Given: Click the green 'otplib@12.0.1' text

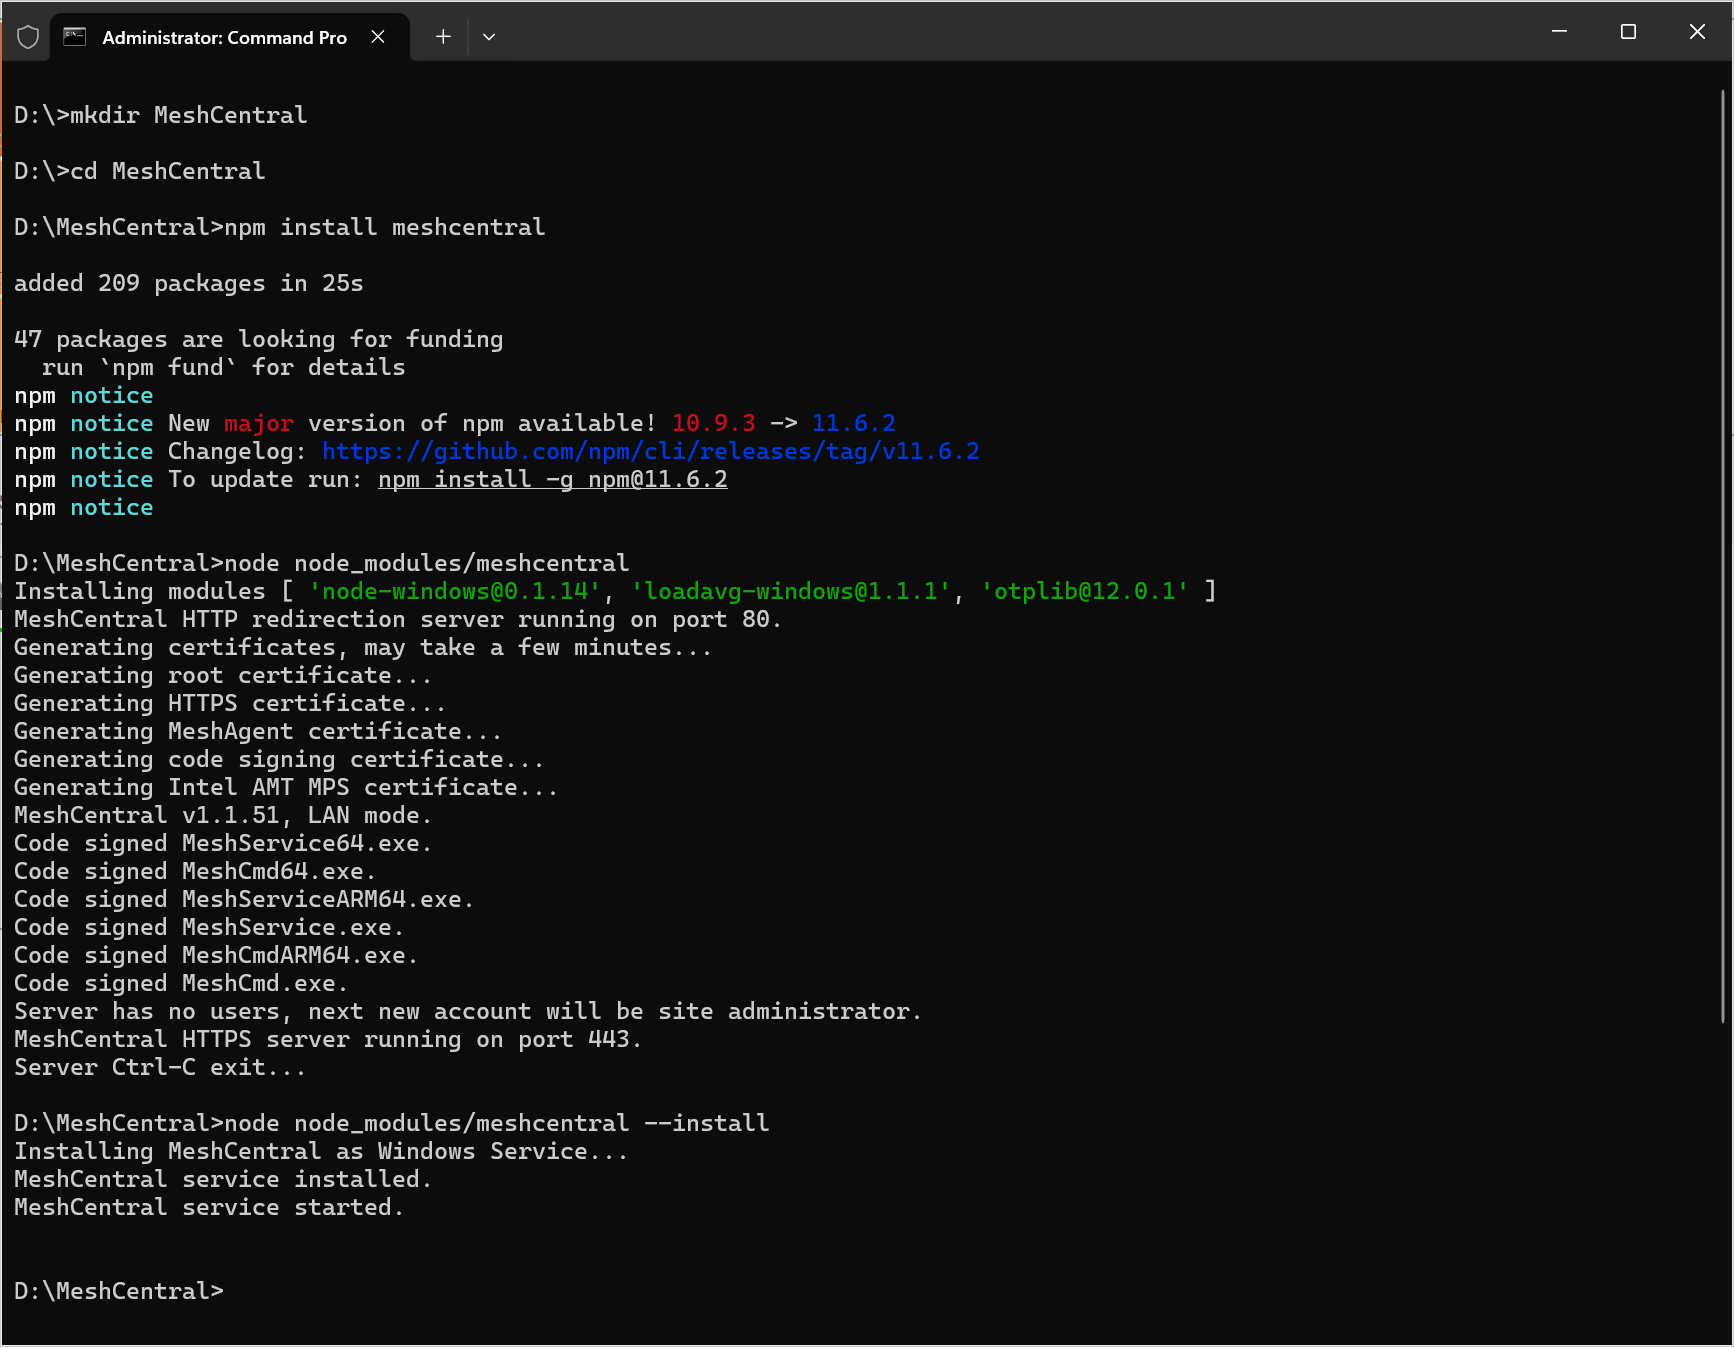Looking at the screenshot, I should pyautogui.click(x=1084, y=592).
